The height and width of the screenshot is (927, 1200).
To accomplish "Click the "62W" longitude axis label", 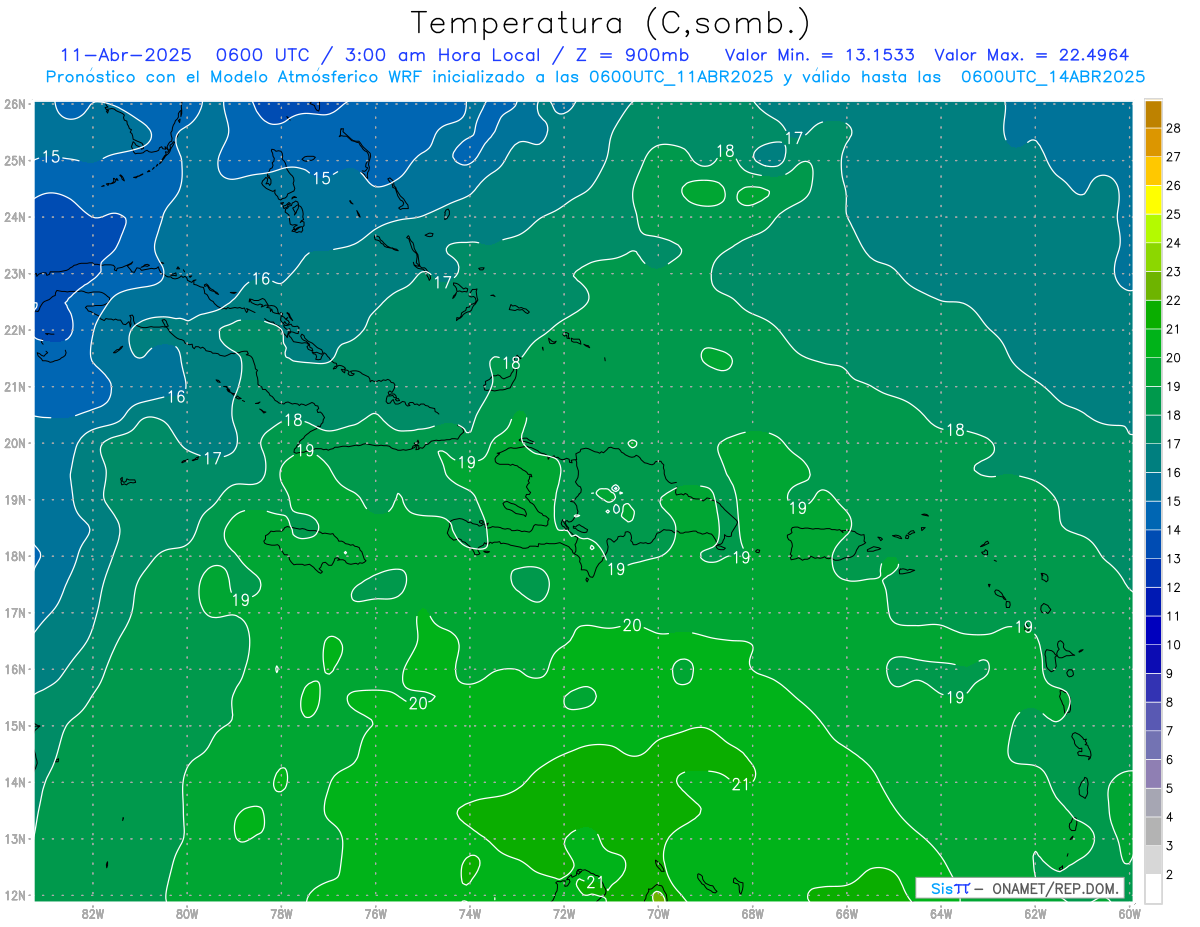I will click(x=1035, y=913).
